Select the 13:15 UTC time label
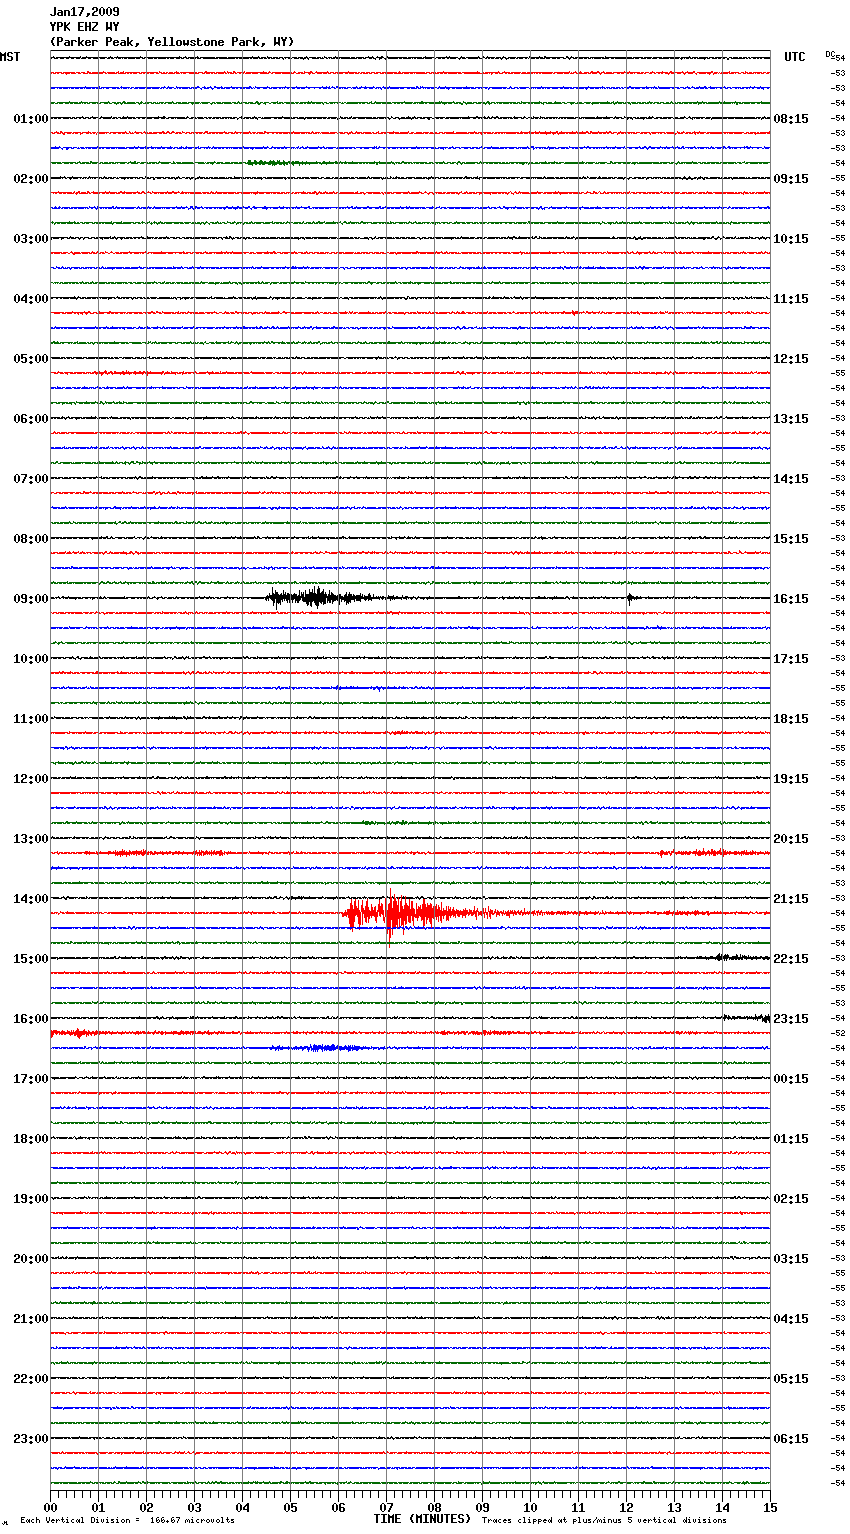850x1534 pixels. tap(791, 419)
